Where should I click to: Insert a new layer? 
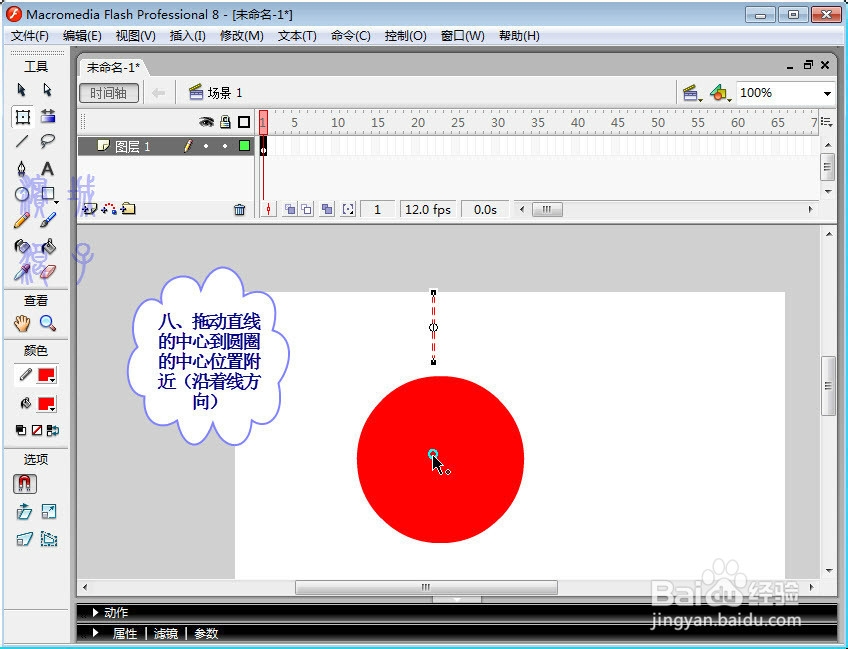90,209
